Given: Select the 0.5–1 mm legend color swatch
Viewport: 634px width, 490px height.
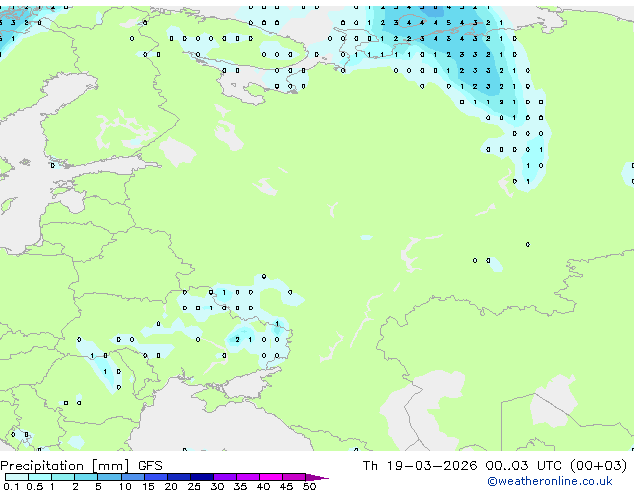Looking at the screenshot, I should click(x=40, y=477).
